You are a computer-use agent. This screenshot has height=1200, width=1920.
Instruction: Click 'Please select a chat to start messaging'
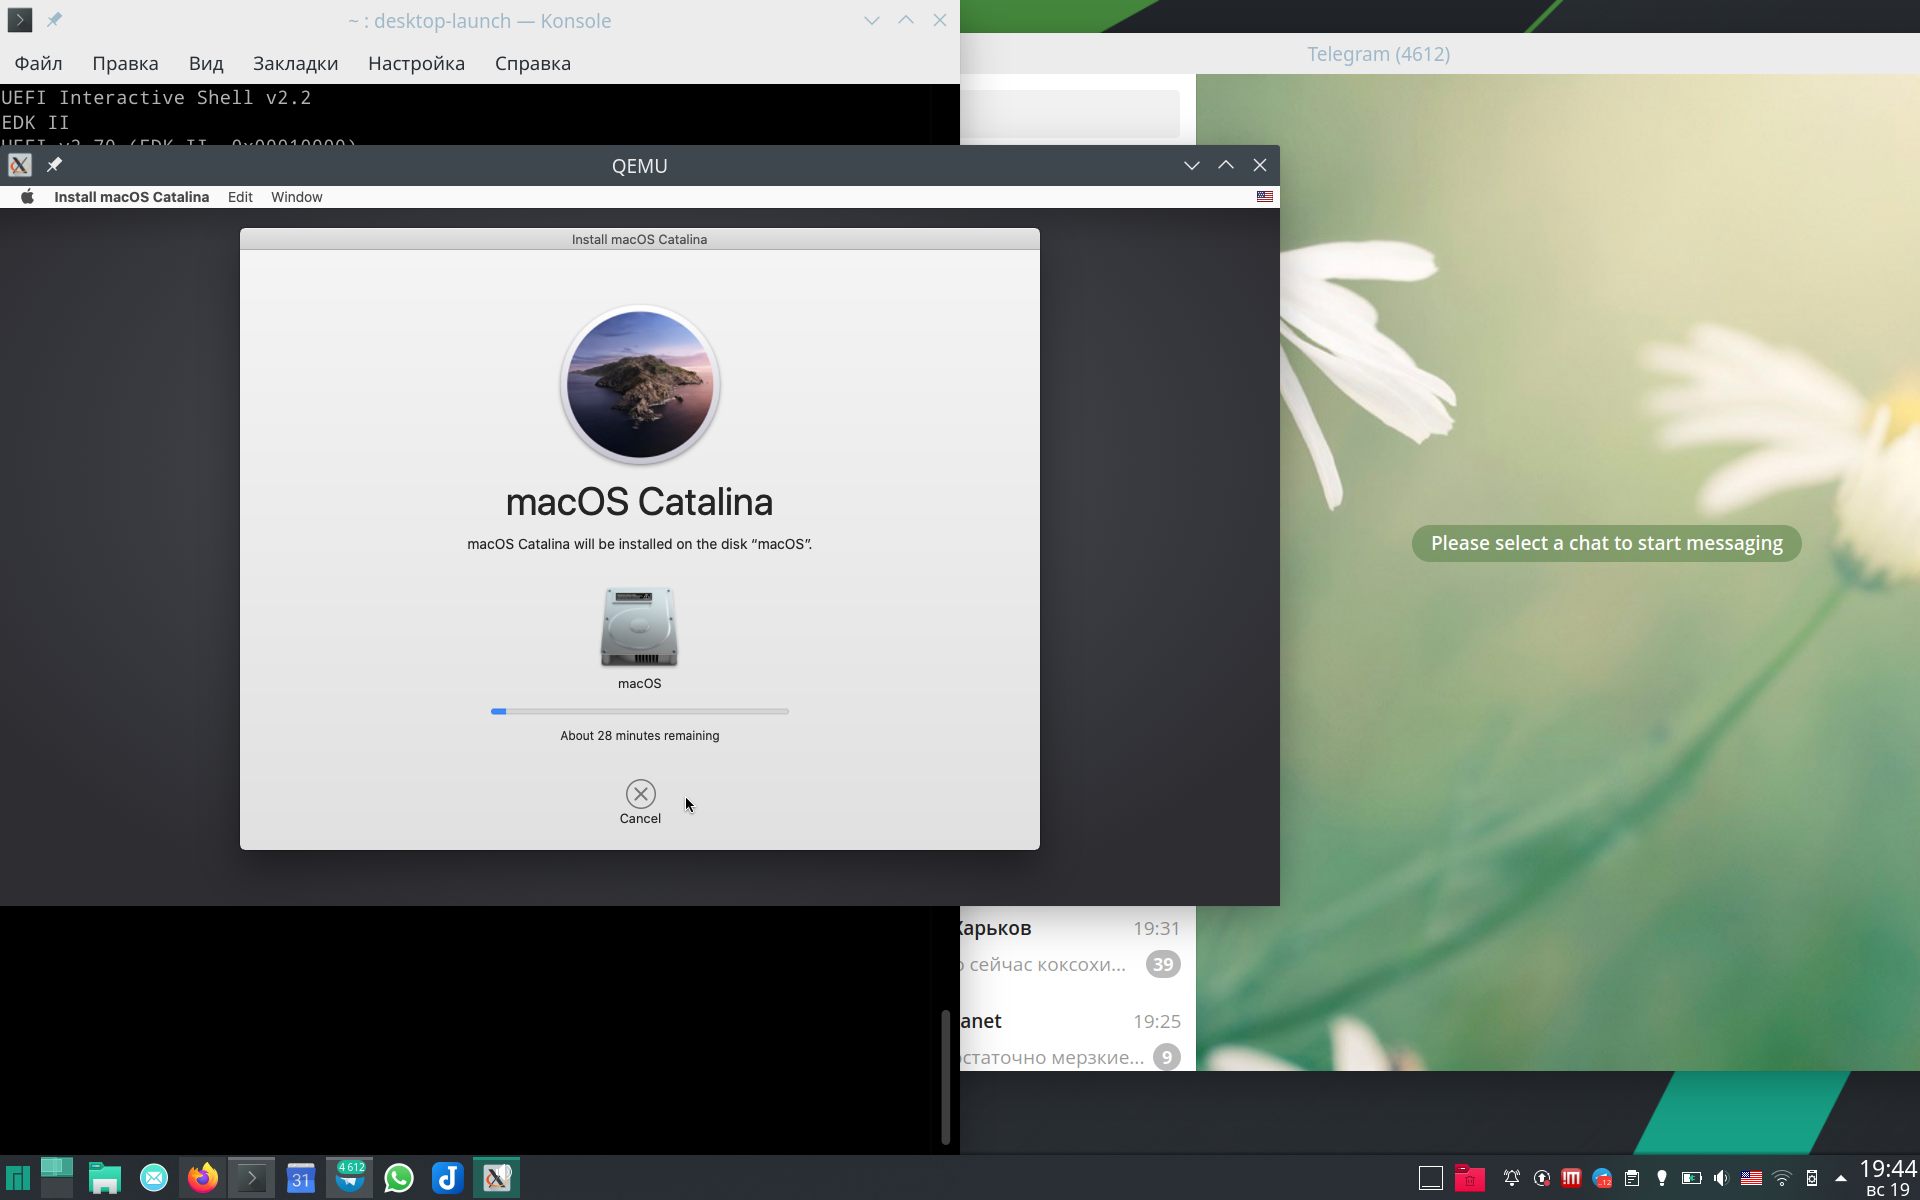pos(1606,543)
